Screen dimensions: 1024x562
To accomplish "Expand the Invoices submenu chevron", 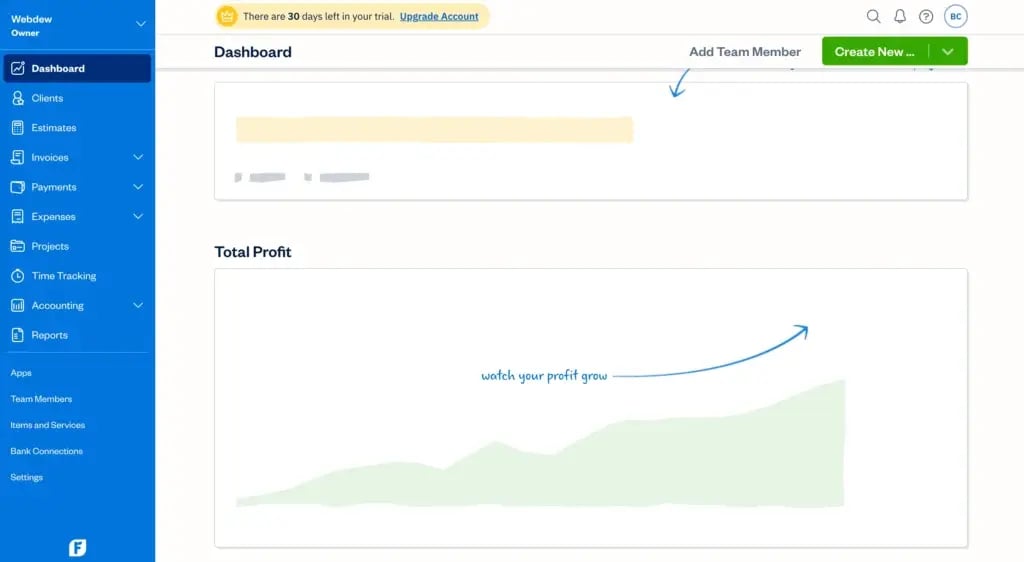I will click(138, 157).
